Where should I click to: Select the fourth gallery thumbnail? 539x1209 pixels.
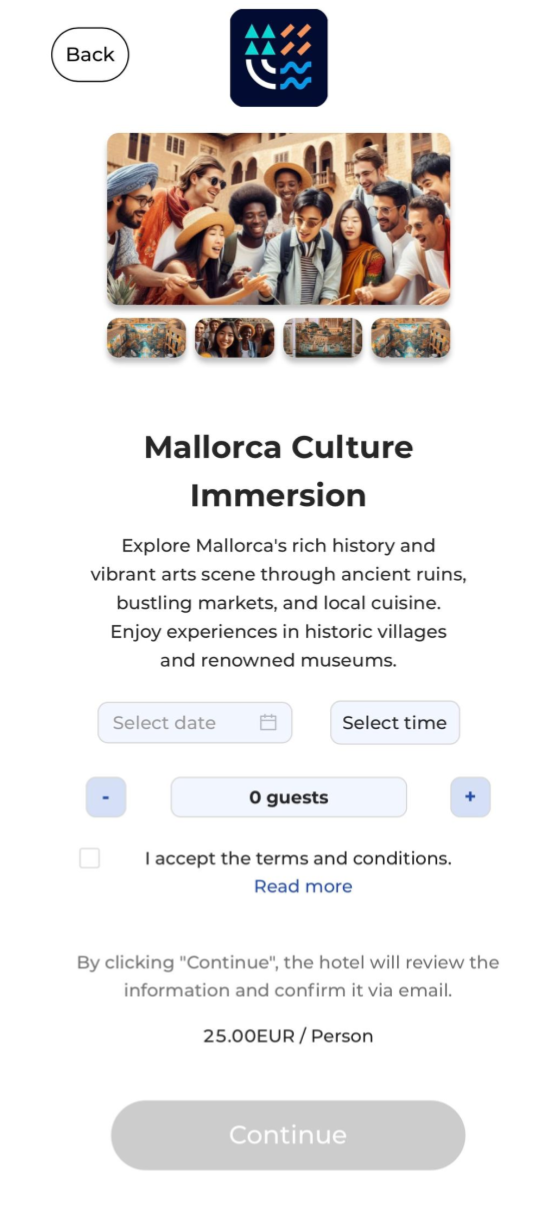click(411, 338)
